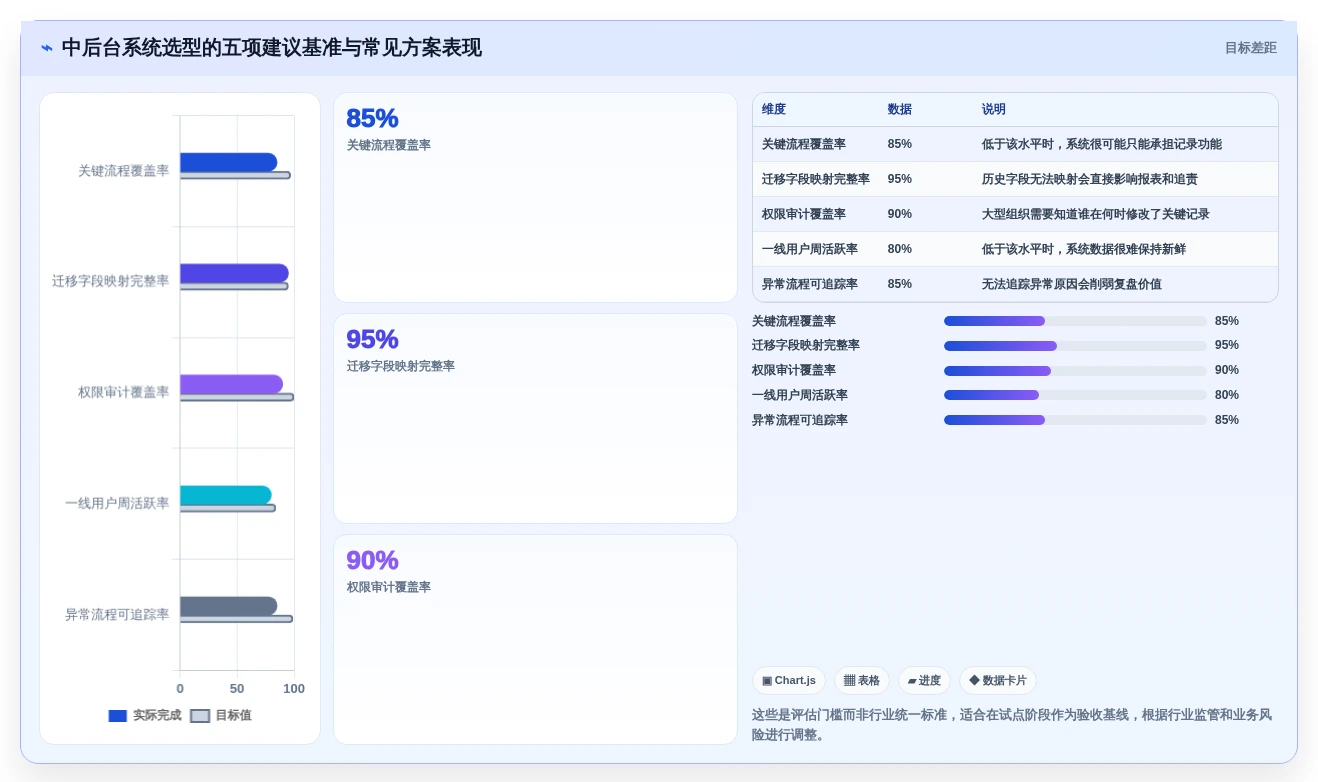
Task: Click the slate 异常流程可追踪率 bar in the chart
Action: [228, 606]
